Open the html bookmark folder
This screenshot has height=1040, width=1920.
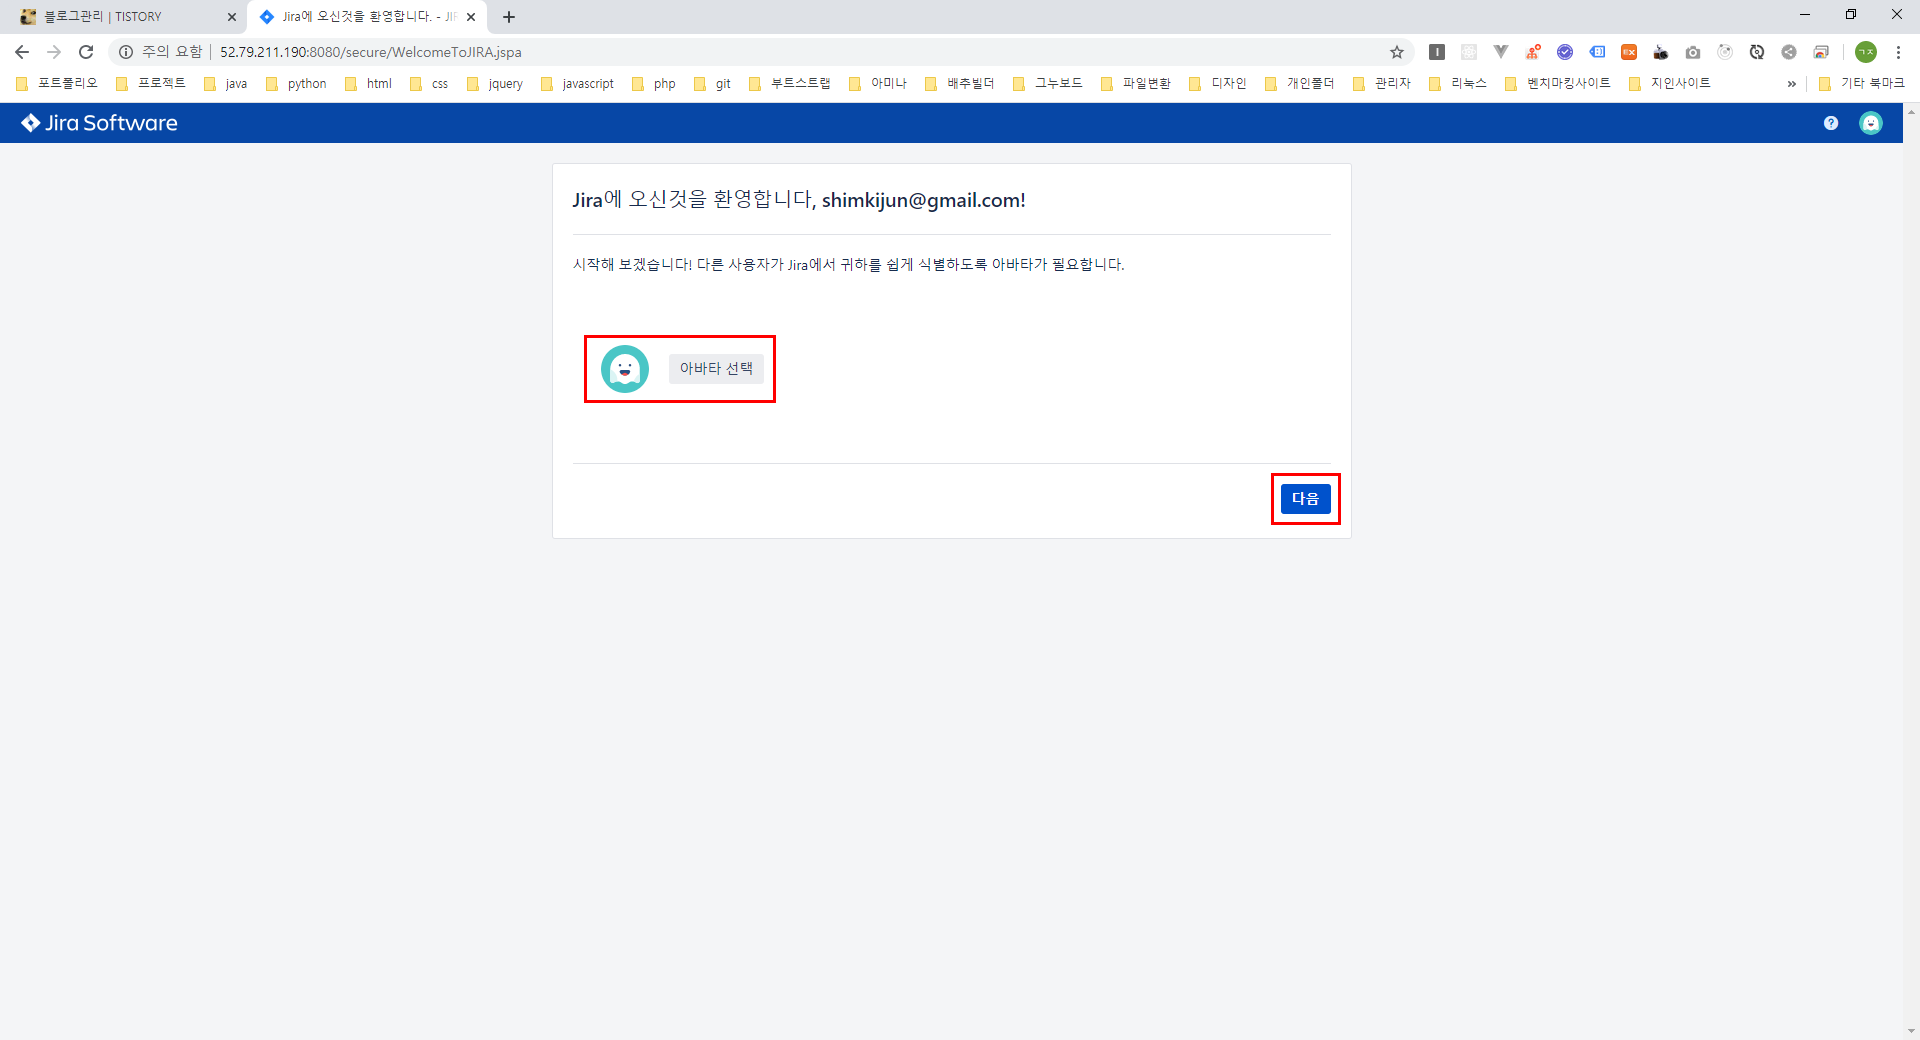(x=369, y=84)
